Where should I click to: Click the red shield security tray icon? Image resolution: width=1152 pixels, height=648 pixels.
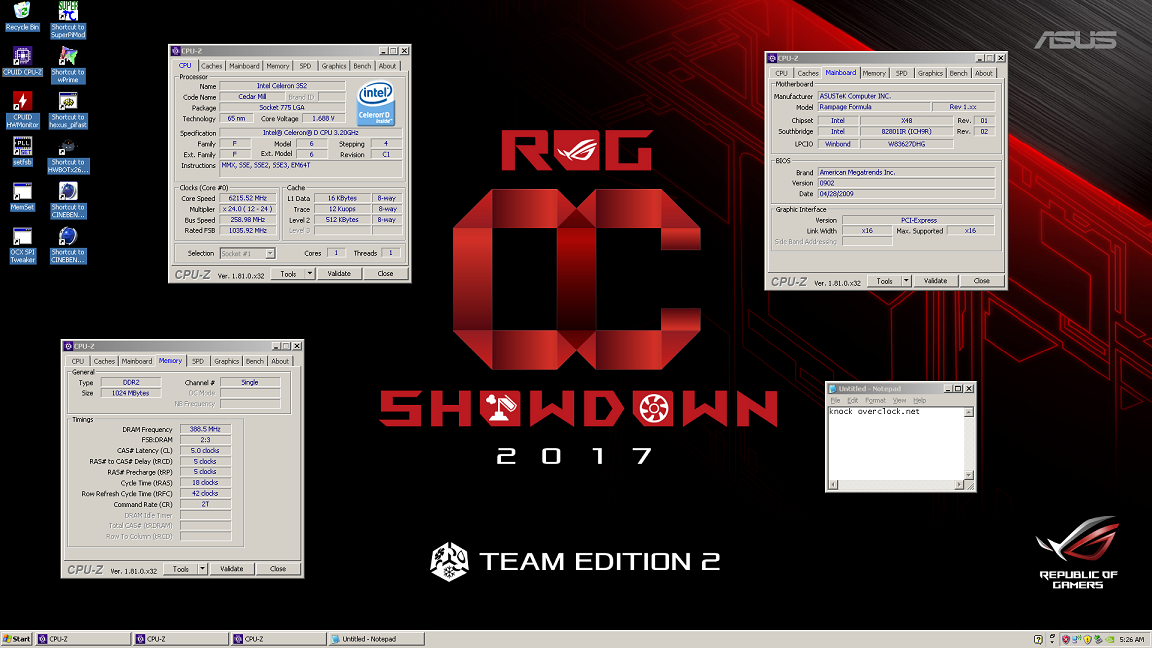(x=1066, y=639)
